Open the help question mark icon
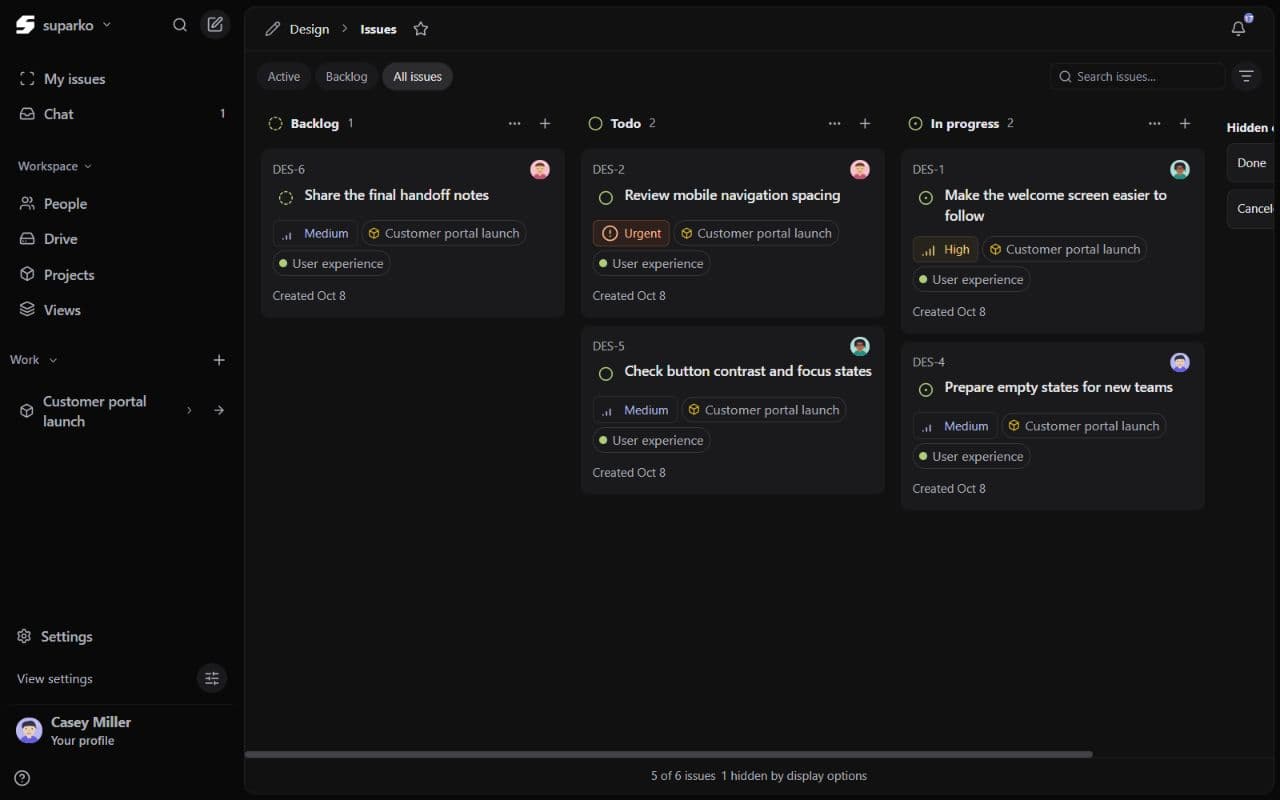 point(22,778)
